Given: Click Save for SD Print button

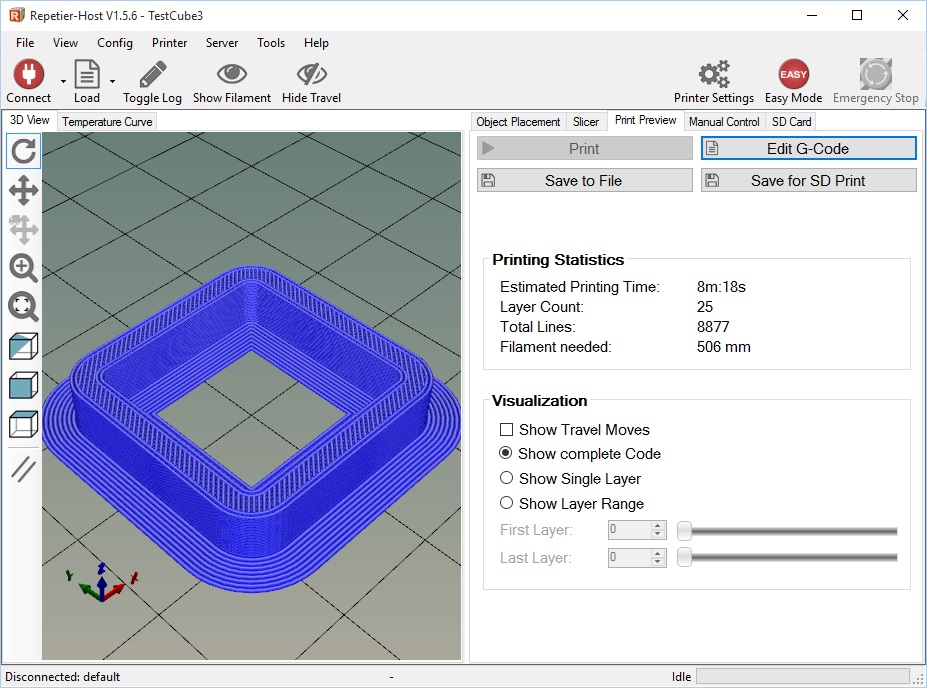Looking at the screenshot, I should tap(808, 180).
